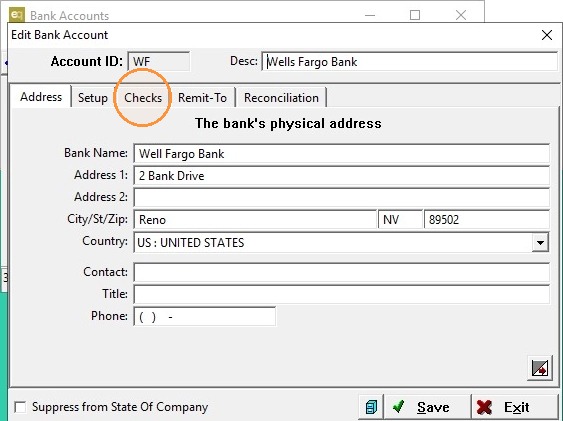Screen dimensions: 563x421
Task: Click the Contact input field
Action: pos(341,272)
